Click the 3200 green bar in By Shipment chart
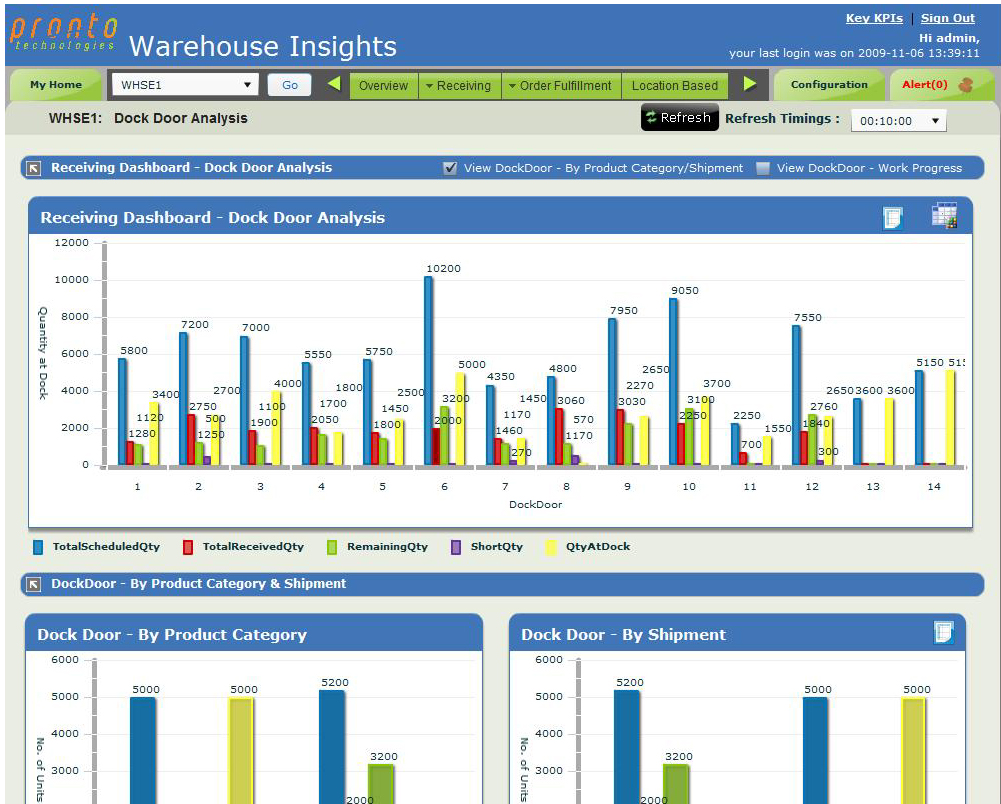1001x804 pixels. (x=676, y=784)
